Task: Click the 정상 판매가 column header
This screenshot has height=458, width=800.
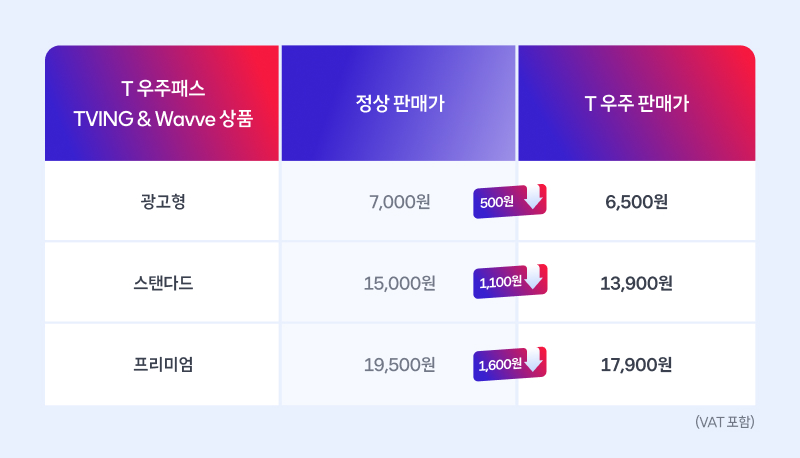Action: [399, 103]
